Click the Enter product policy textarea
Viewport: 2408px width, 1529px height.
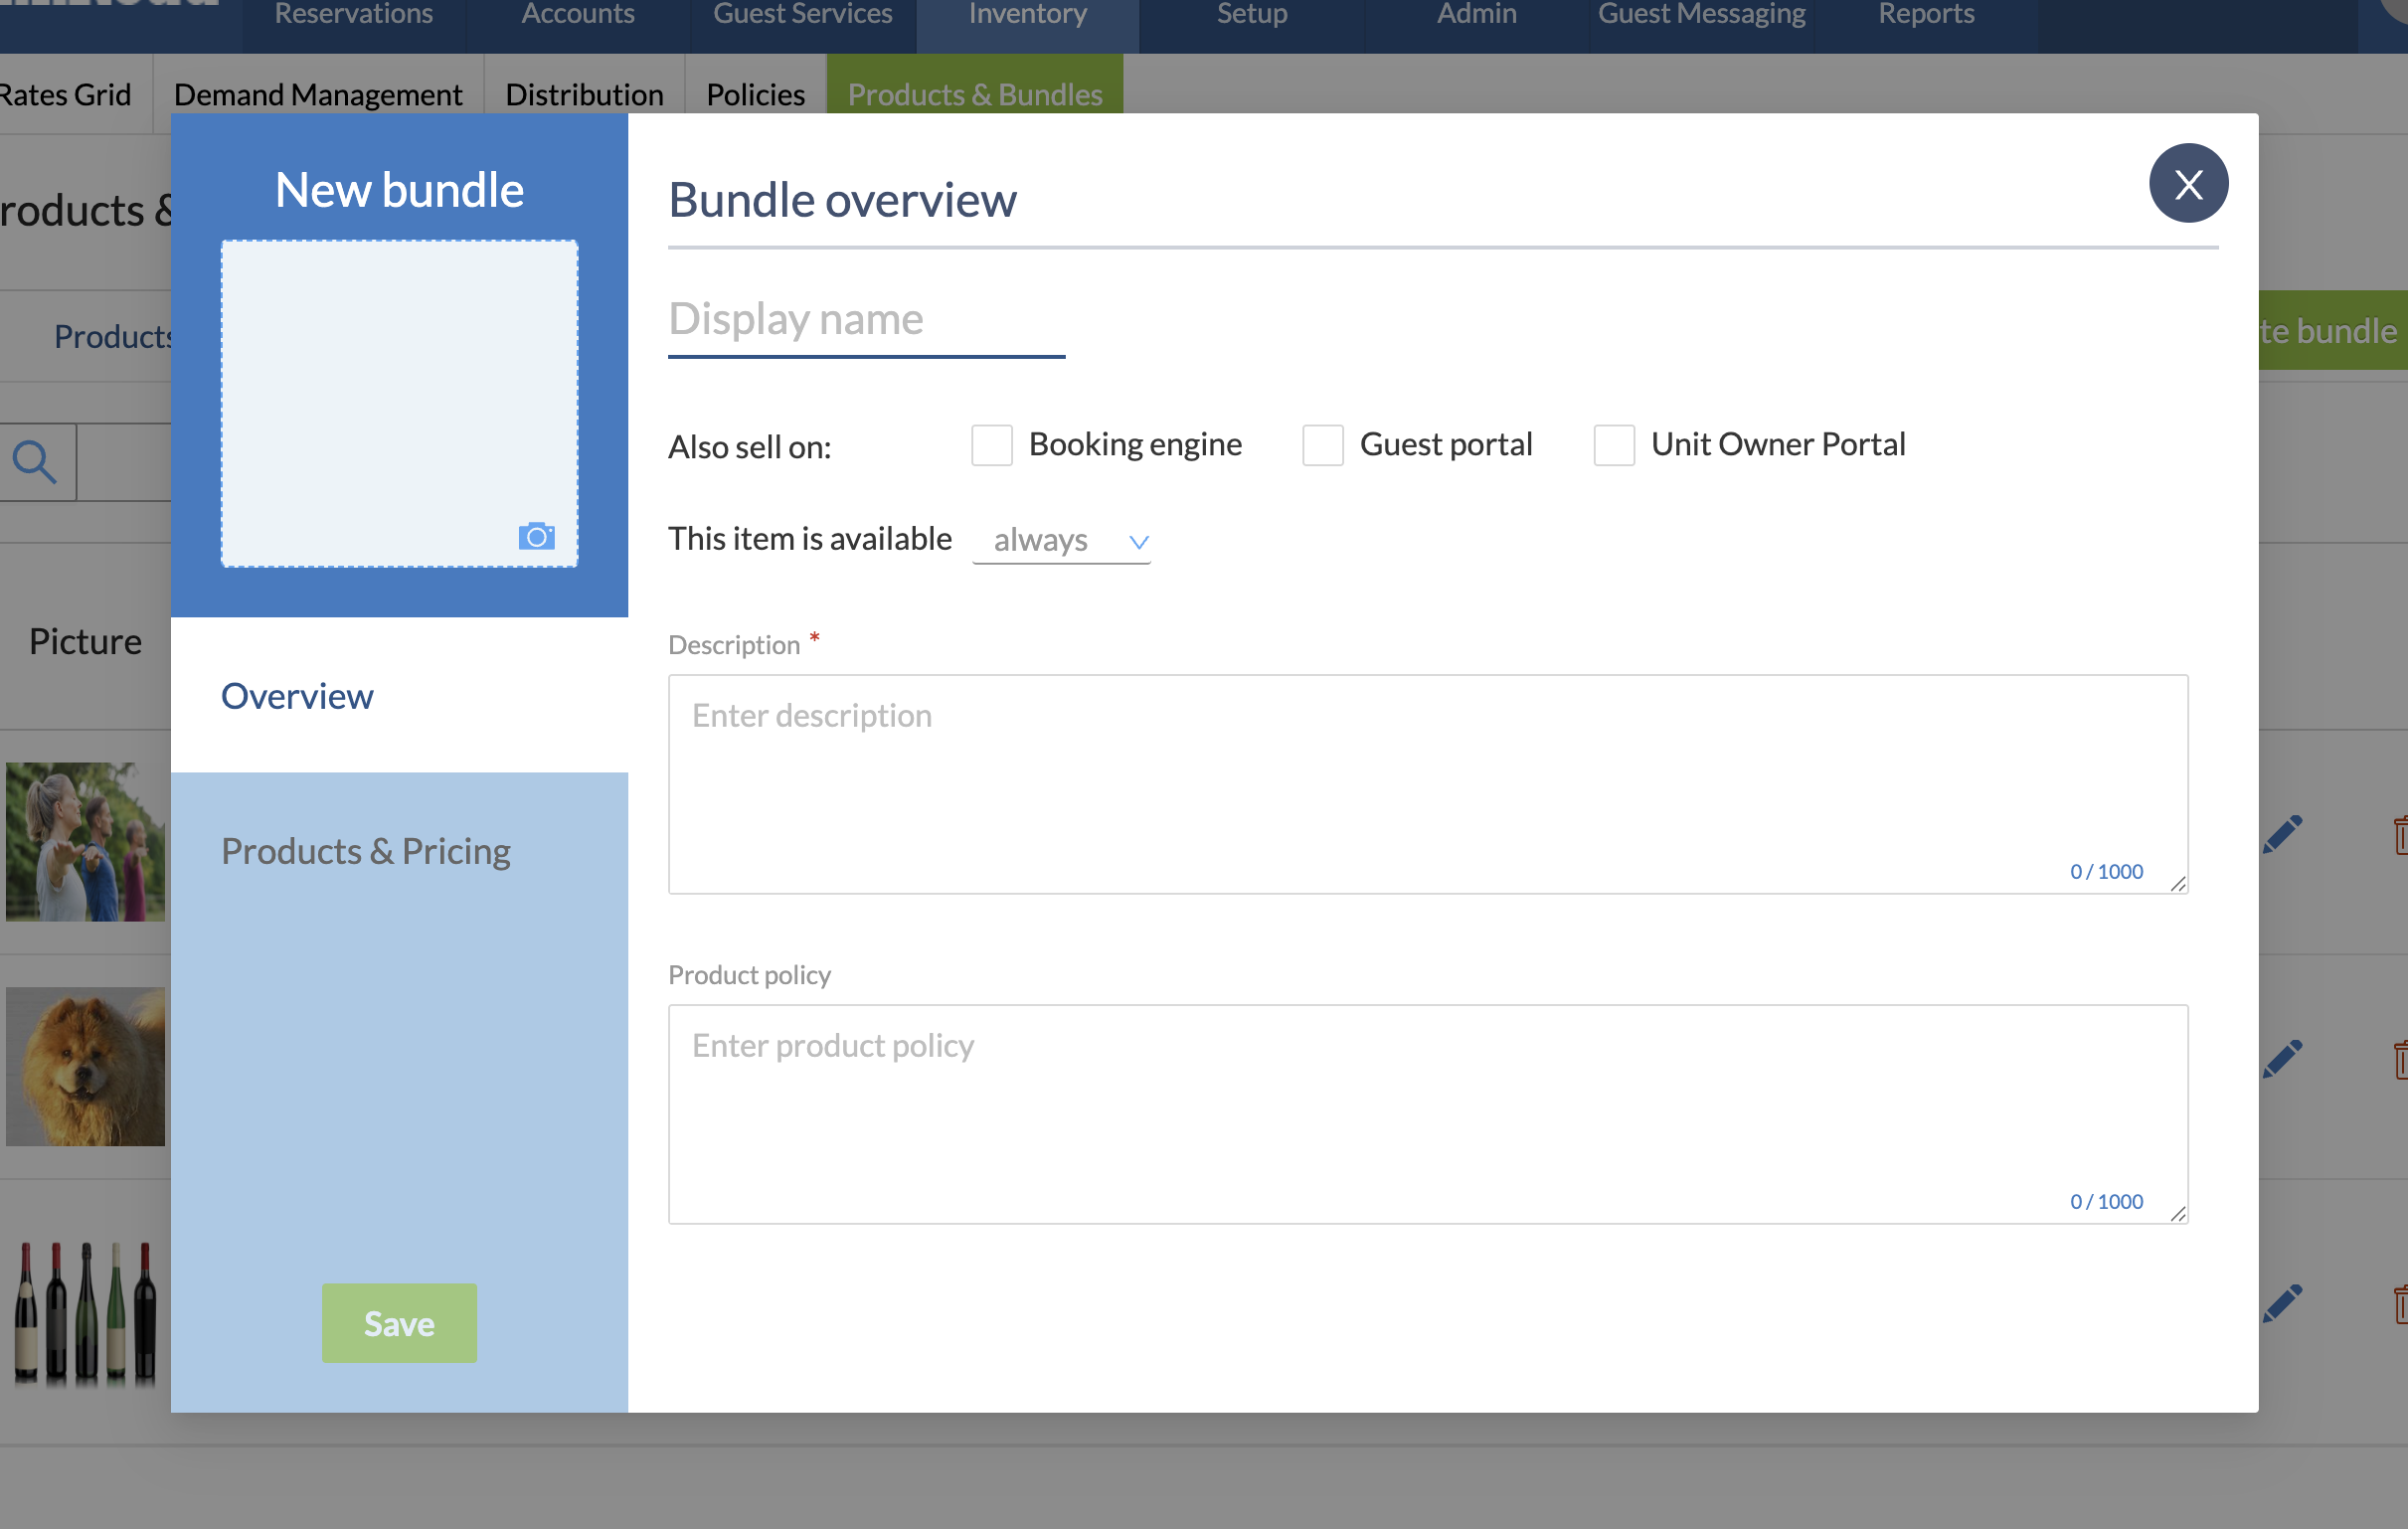1427,1114
